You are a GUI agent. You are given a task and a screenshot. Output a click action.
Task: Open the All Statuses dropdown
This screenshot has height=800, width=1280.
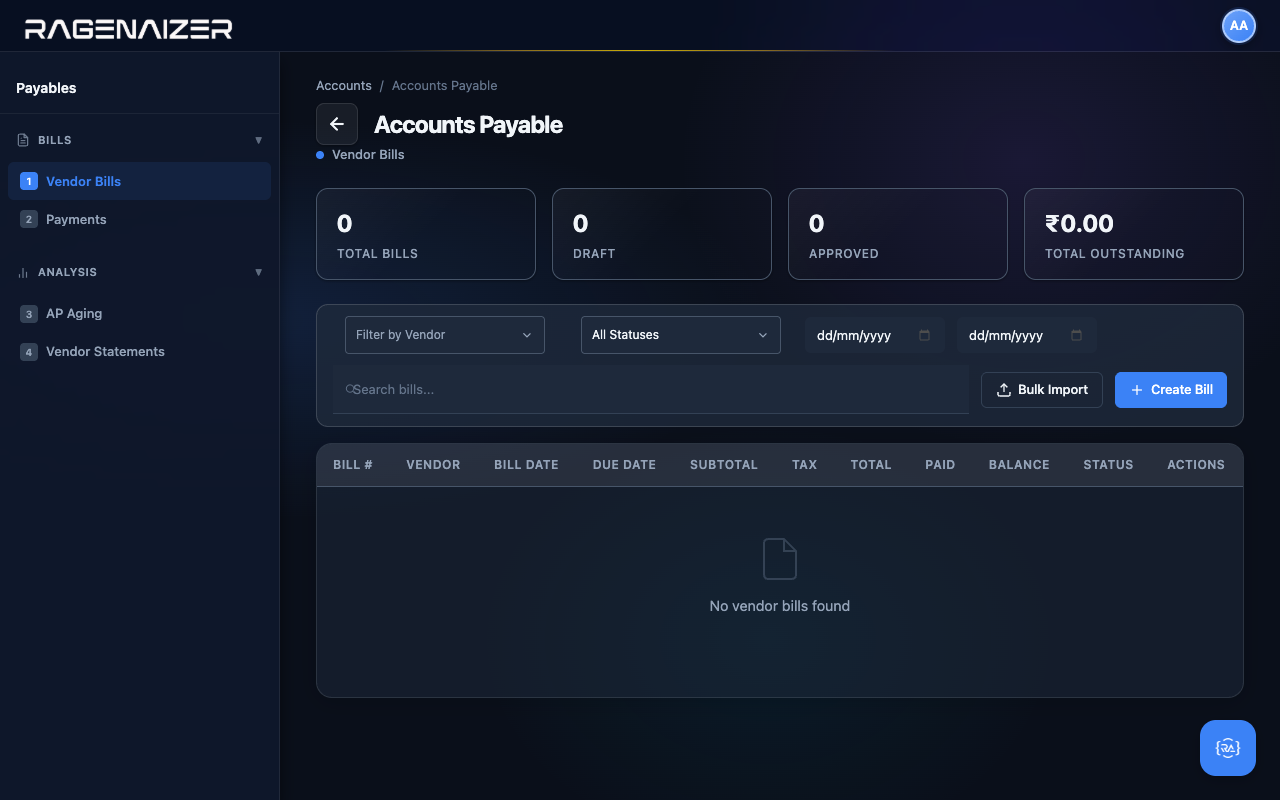[x=681, y=335]
